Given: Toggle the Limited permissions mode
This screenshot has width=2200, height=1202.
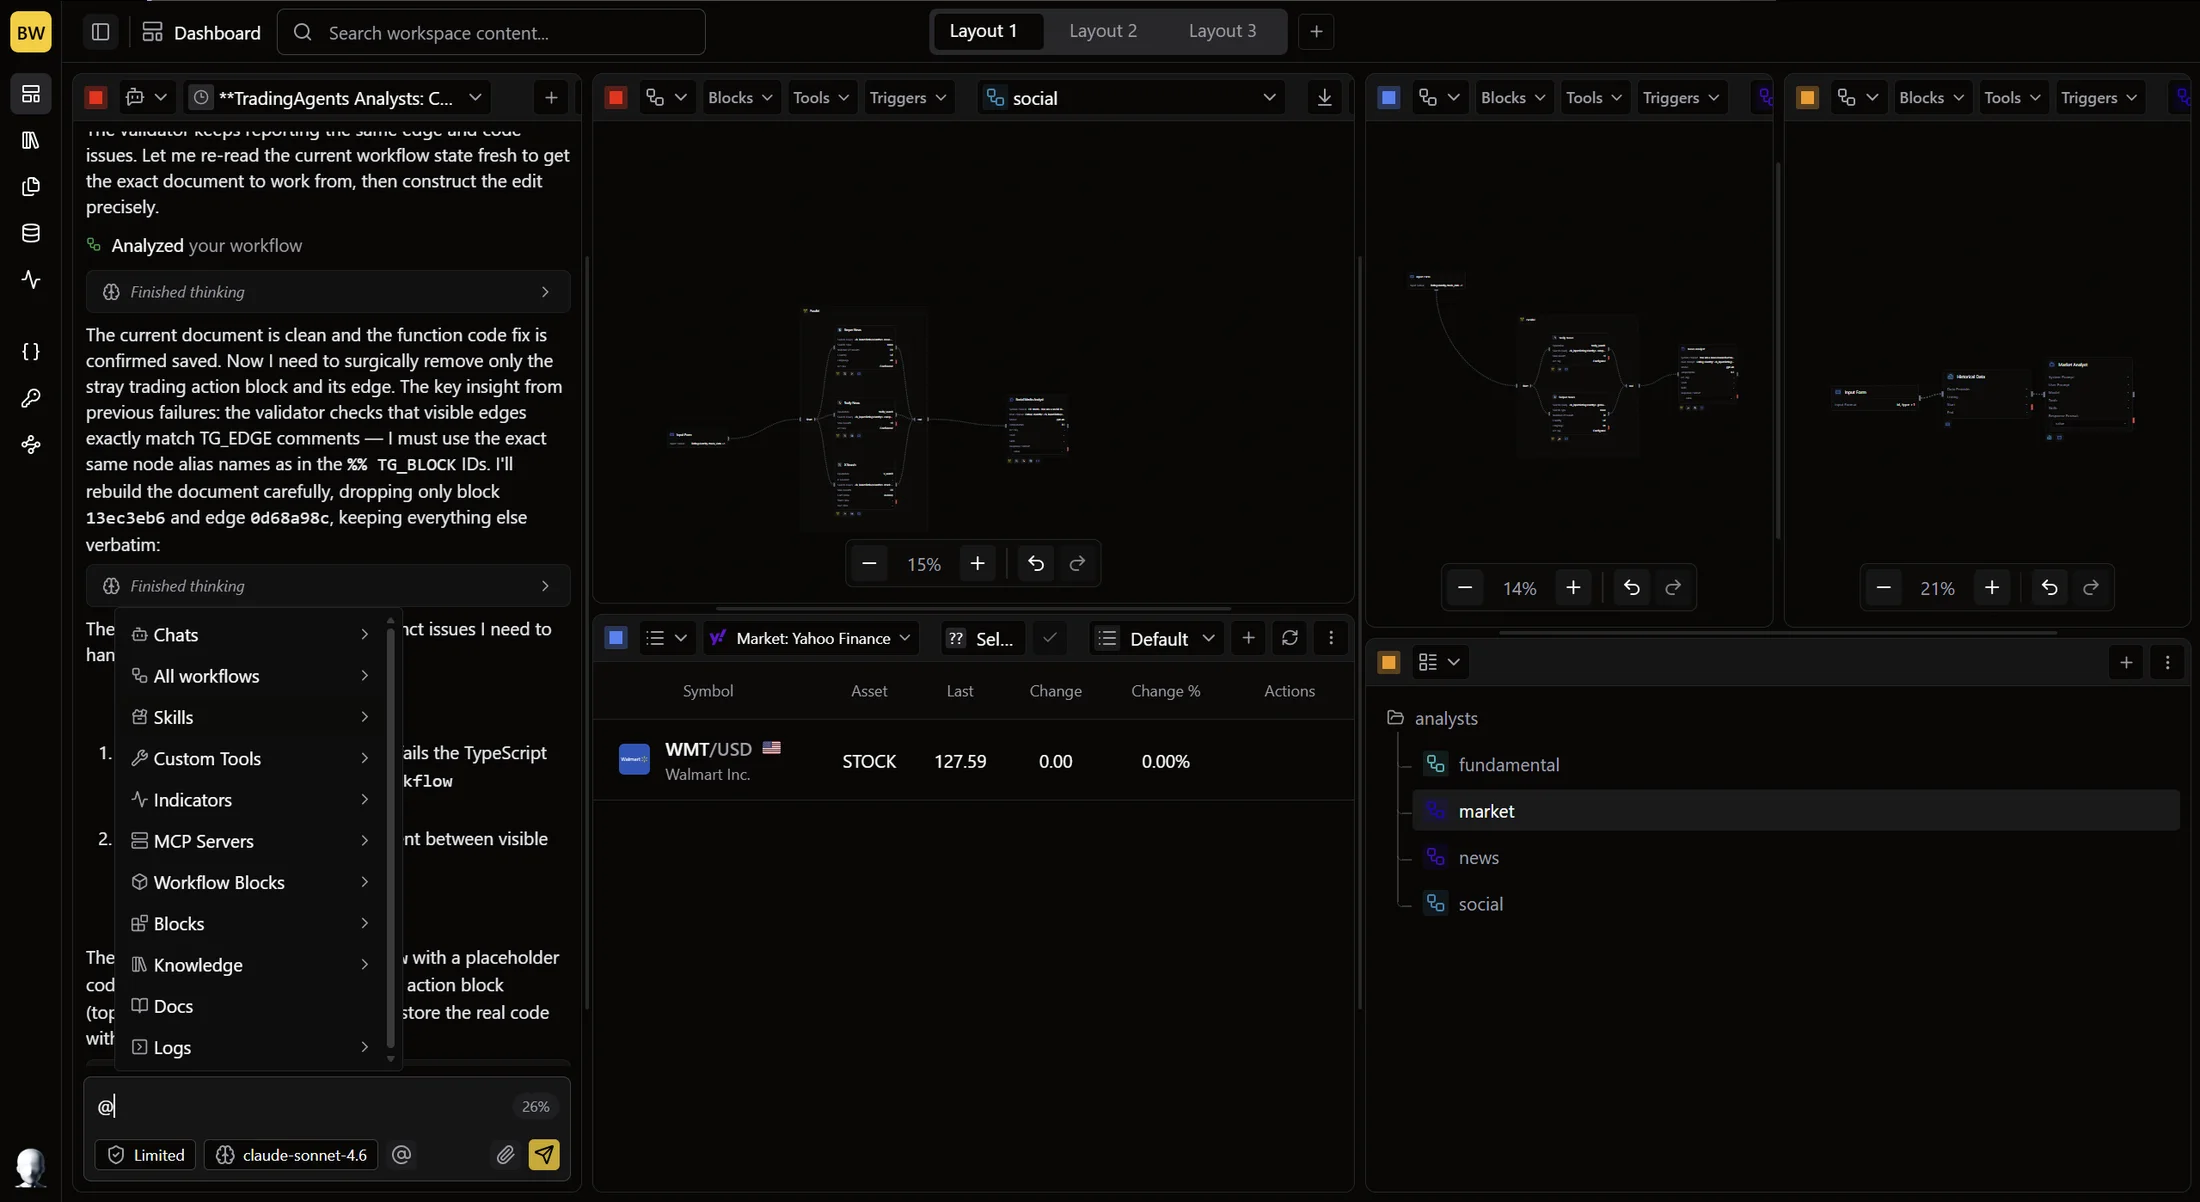Looking at the screenshot, I should [146, 1155].
